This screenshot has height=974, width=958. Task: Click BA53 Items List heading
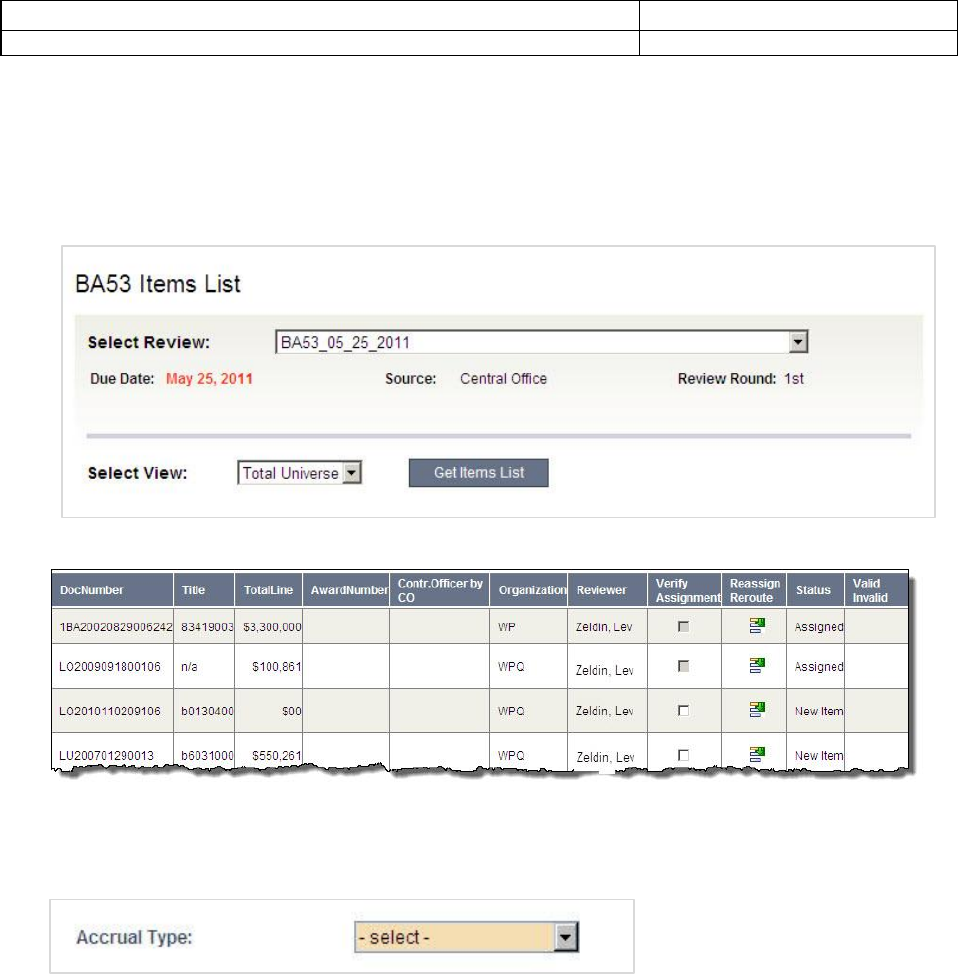tap(158, 283)
